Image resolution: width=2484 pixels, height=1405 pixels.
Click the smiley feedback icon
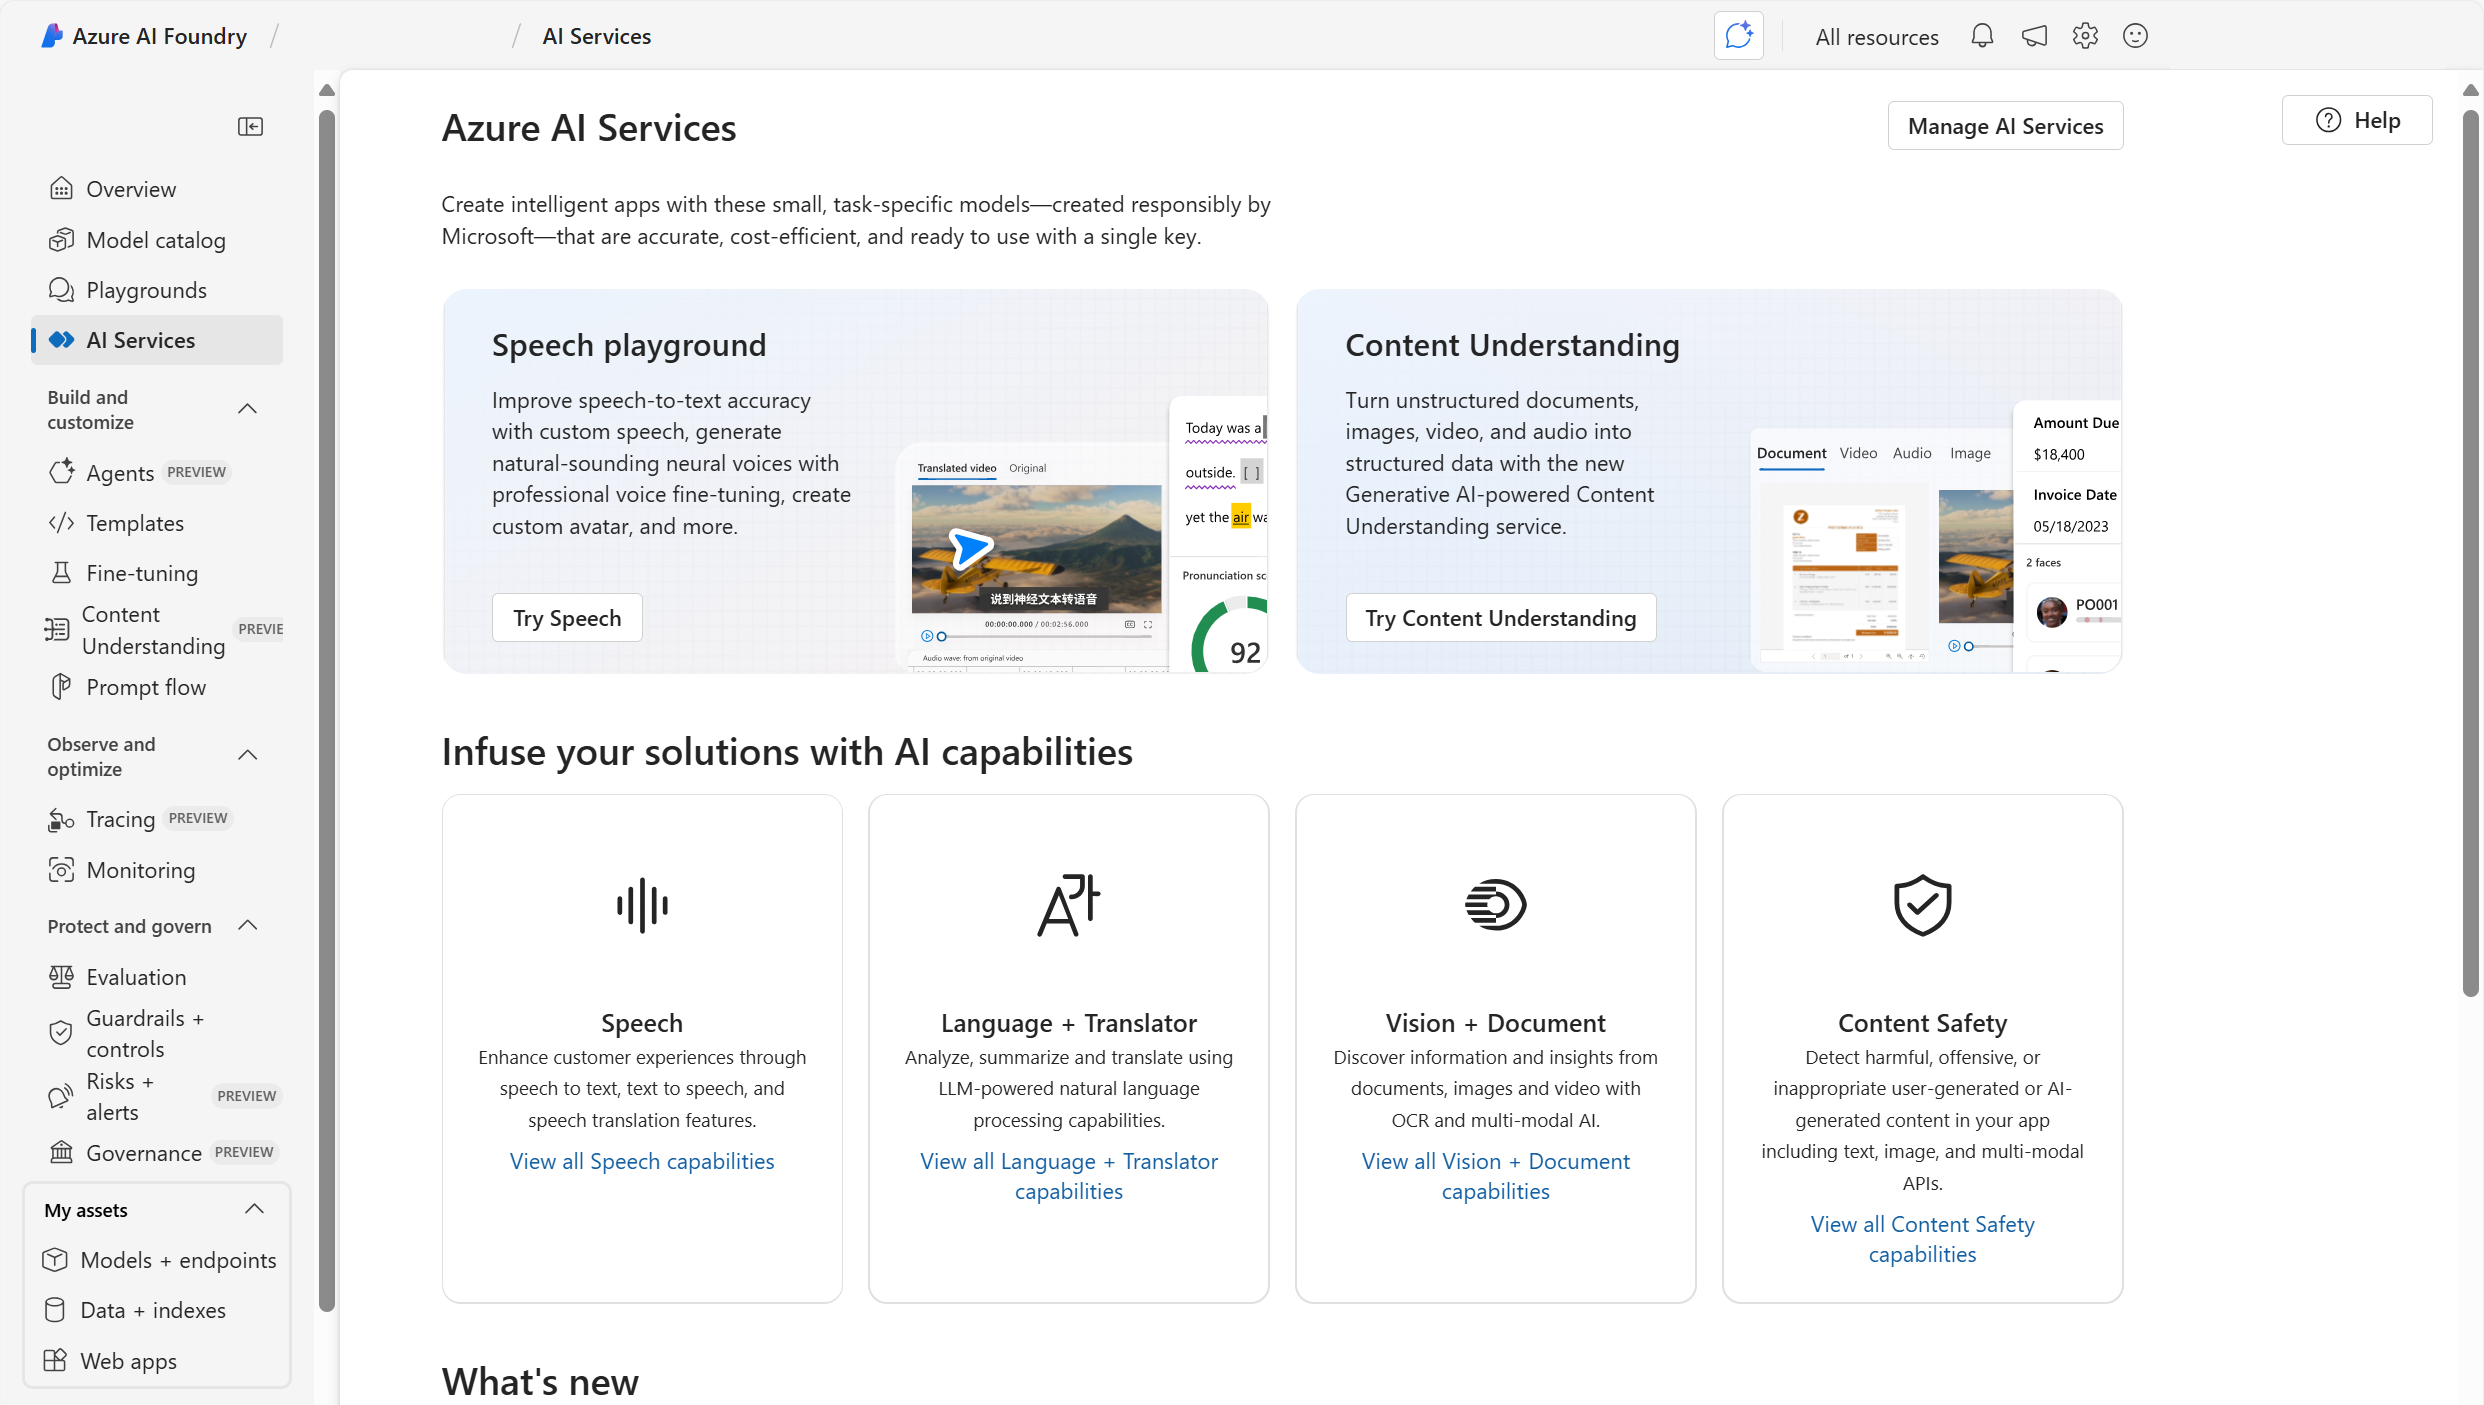(x=2135, y=36)
